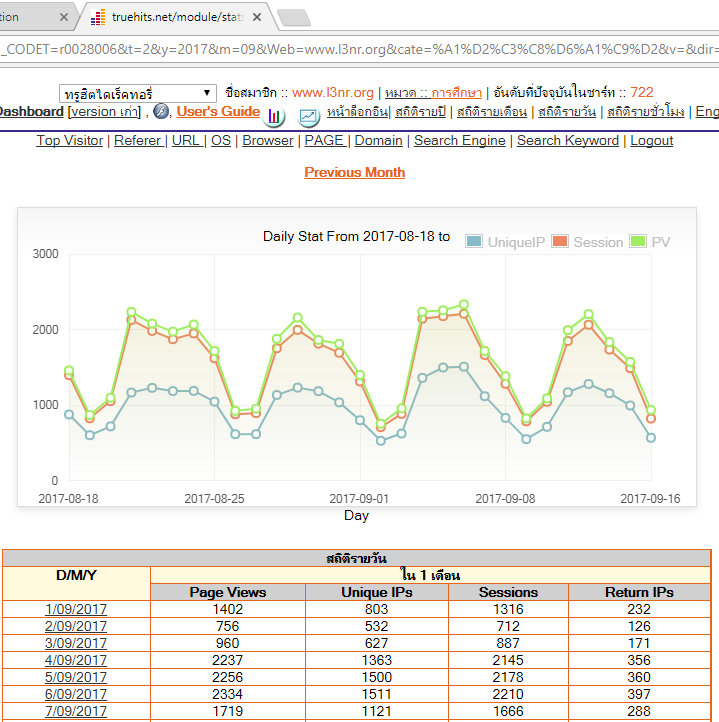The height and width of the screenshot is (722, 719).
Task: Click the Logout link
Action: coord(651,140)
